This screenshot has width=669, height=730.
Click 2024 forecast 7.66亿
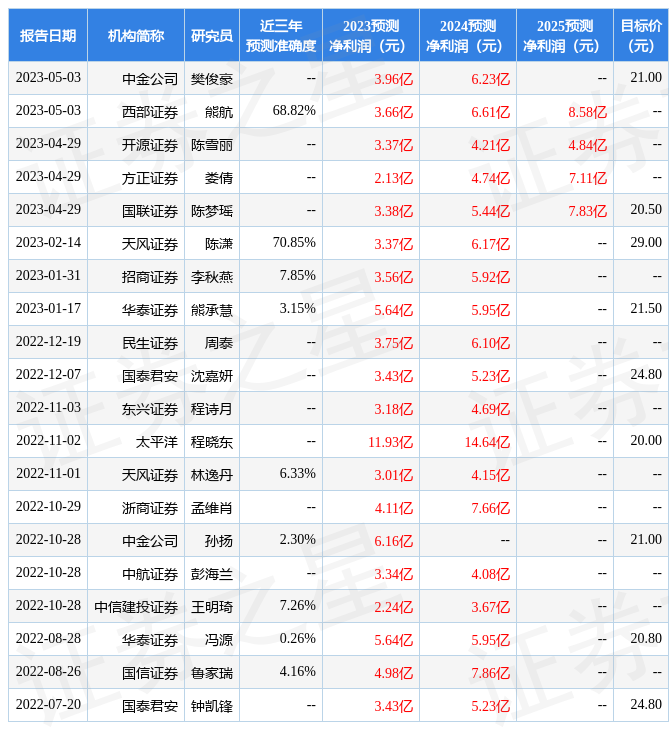[x=491, y=508]
